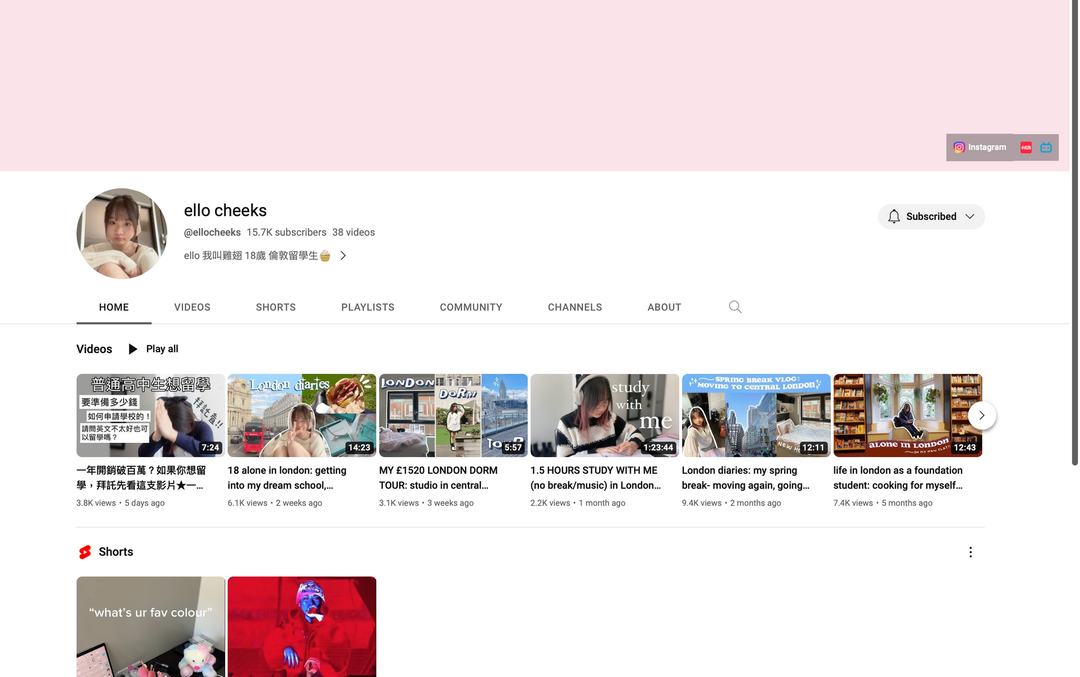Open the CHANNELS tab

coord(574,307)
